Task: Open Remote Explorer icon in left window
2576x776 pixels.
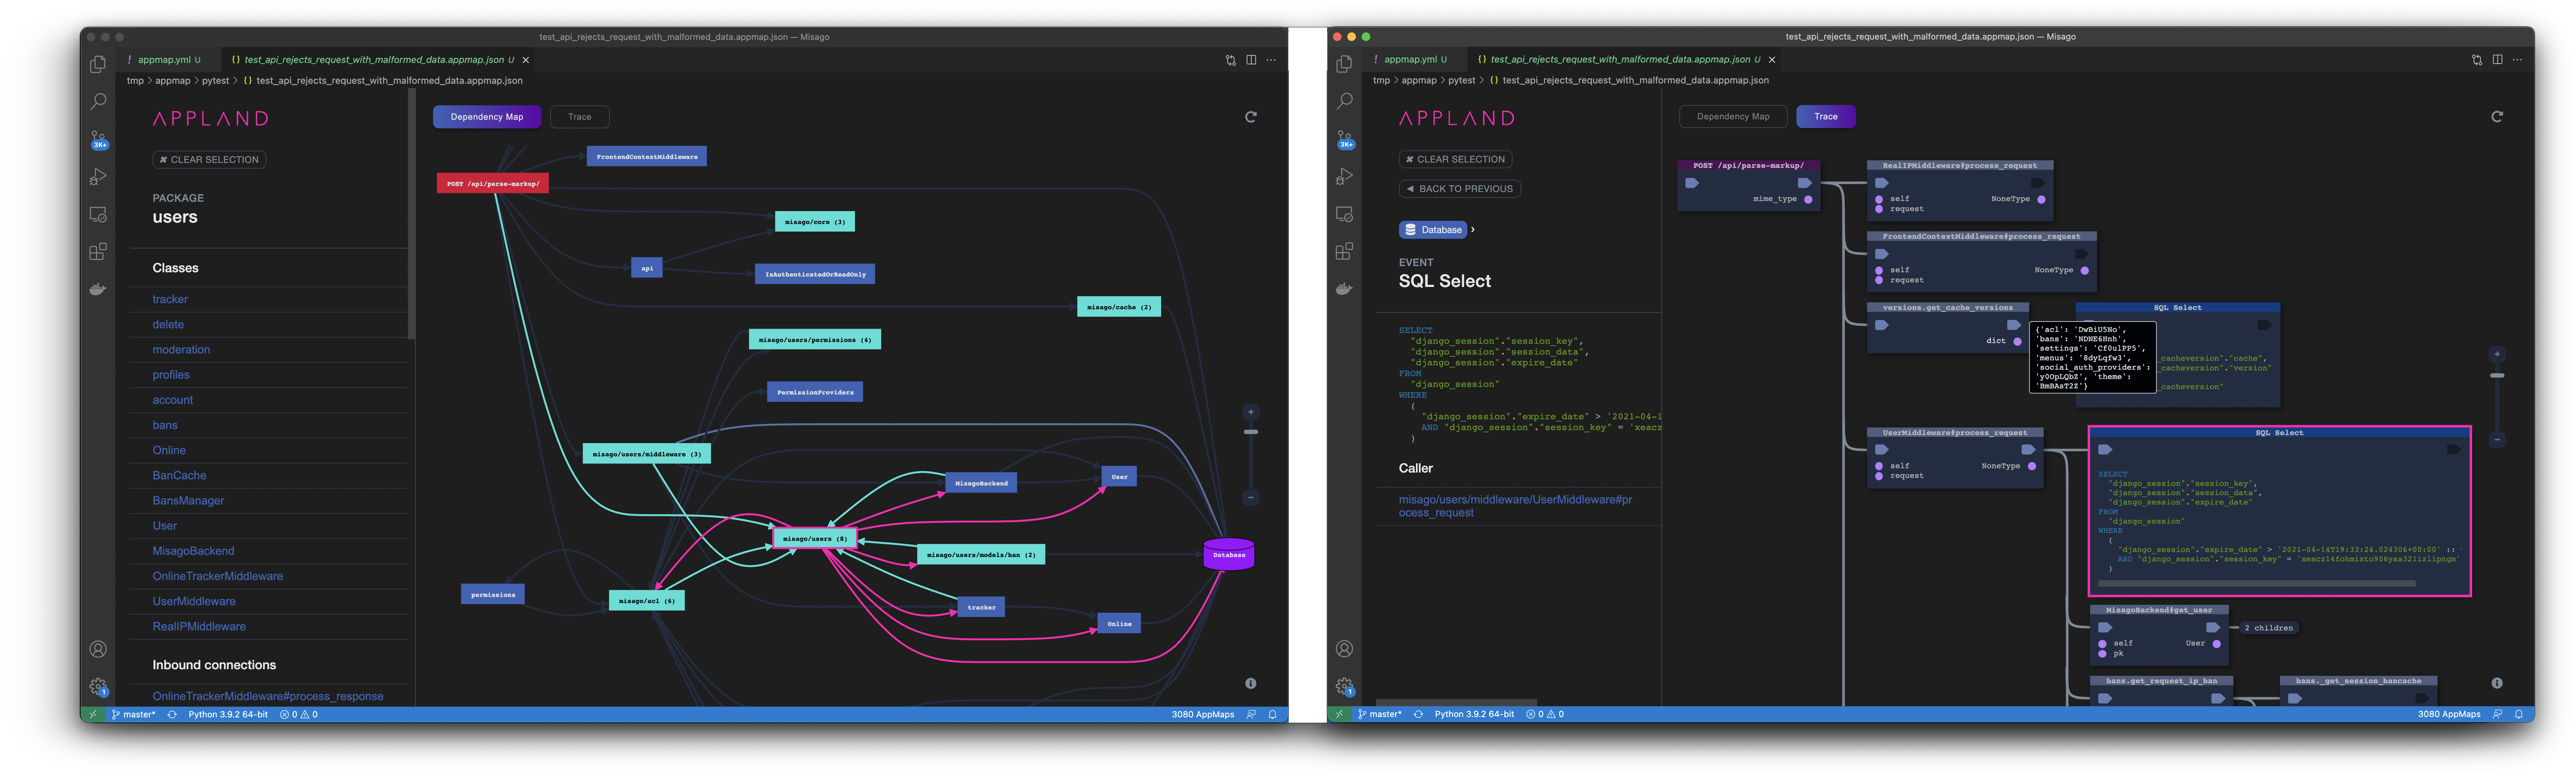Action: pyautogui.click(x=98, y=214)
